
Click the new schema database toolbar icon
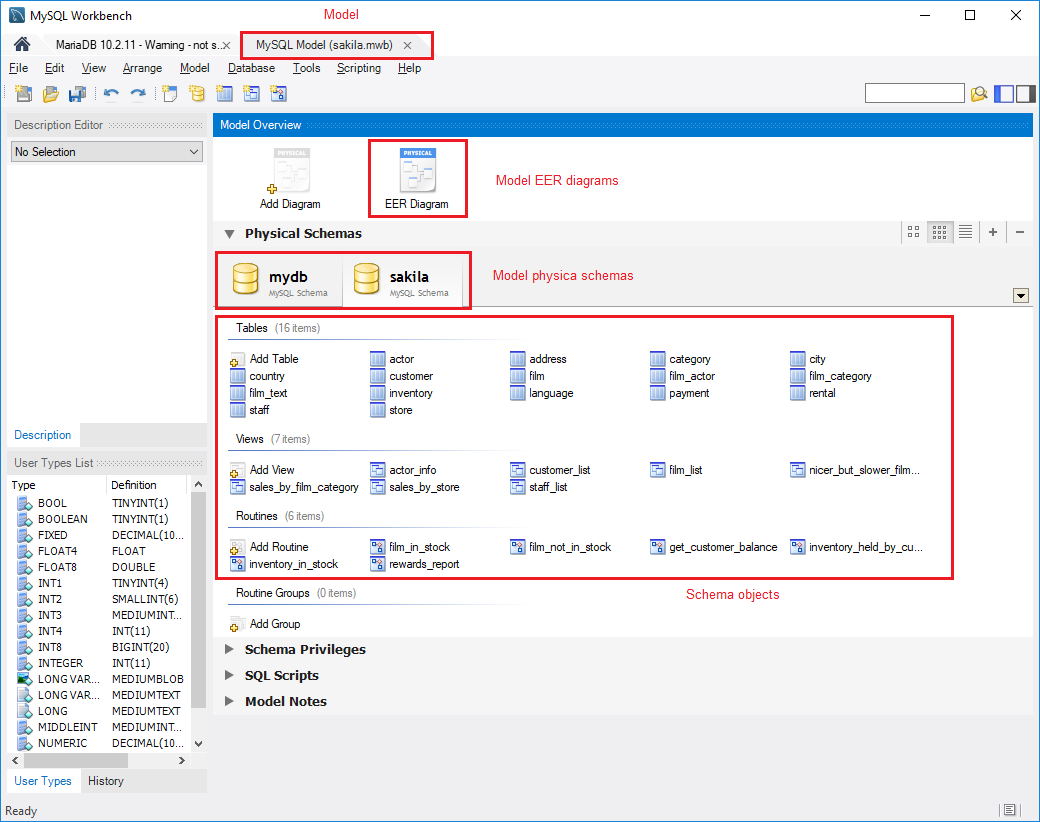197,94
